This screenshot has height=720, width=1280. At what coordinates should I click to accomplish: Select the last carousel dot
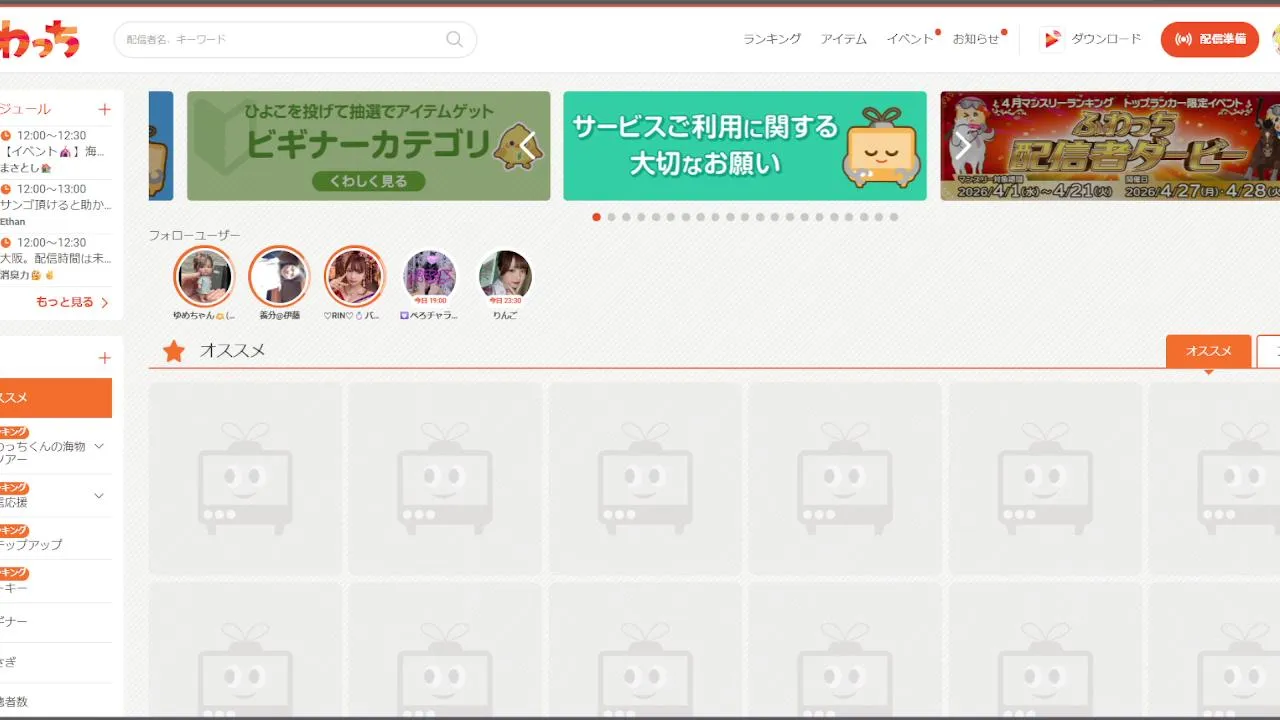(894, 217)
